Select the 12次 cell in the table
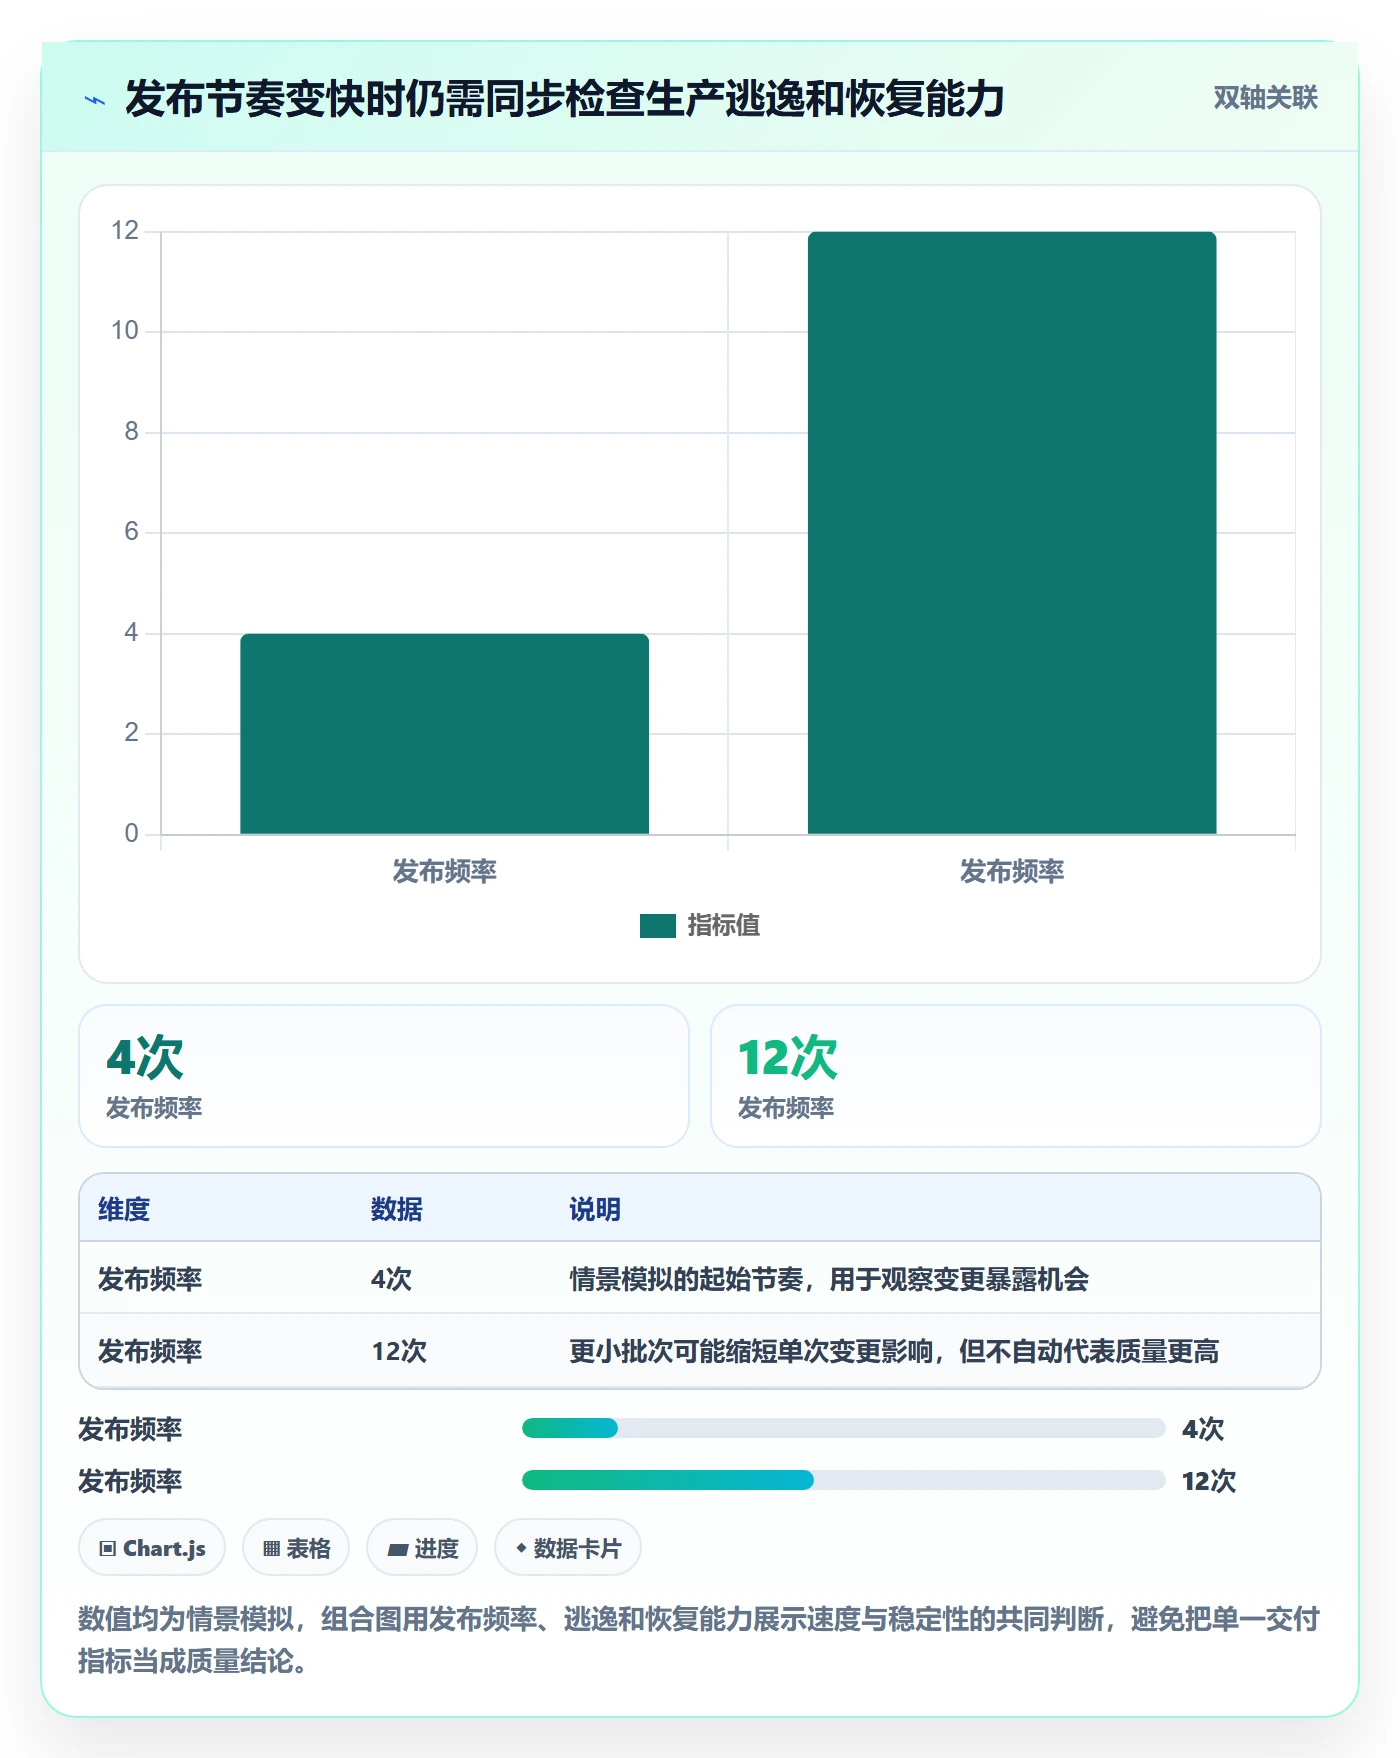 [399, 1351]
